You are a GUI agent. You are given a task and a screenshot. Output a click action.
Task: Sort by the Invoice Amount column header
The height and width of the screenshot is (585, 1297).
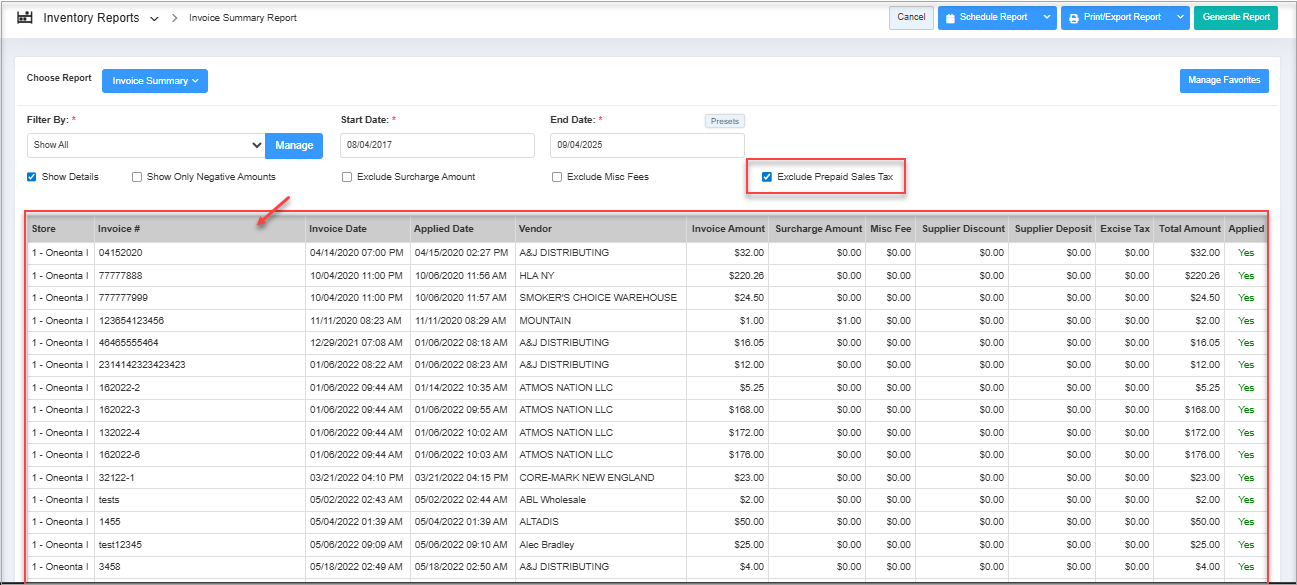[728, 229]
